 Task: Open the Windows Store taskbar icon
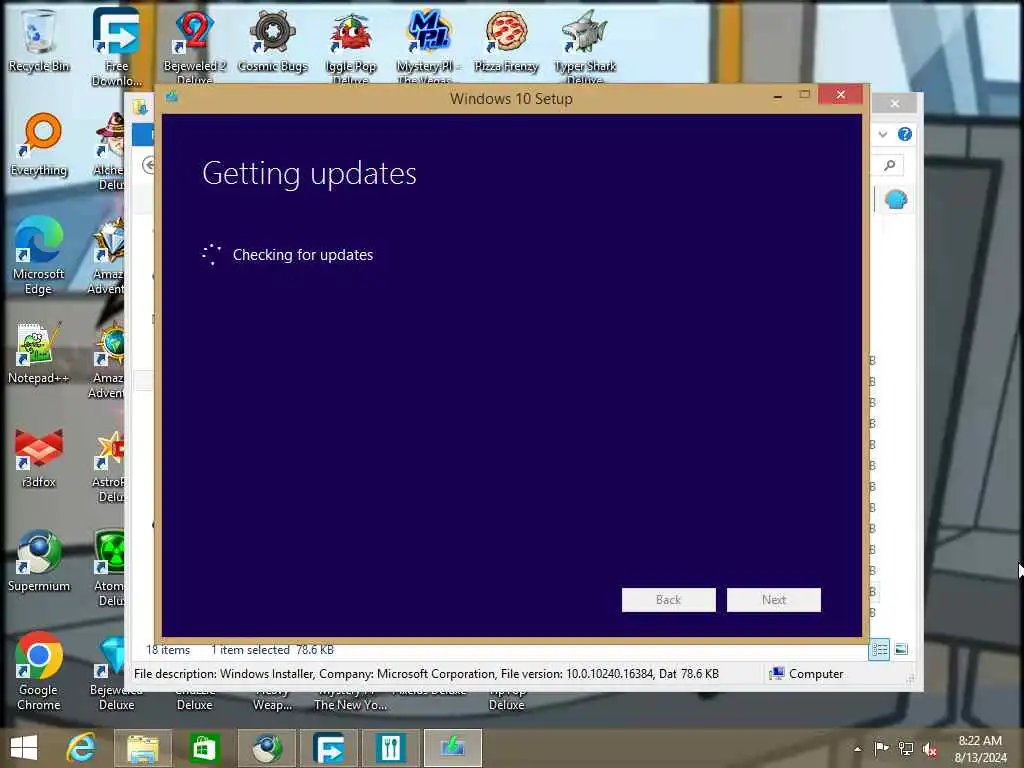tap(204, 748)
